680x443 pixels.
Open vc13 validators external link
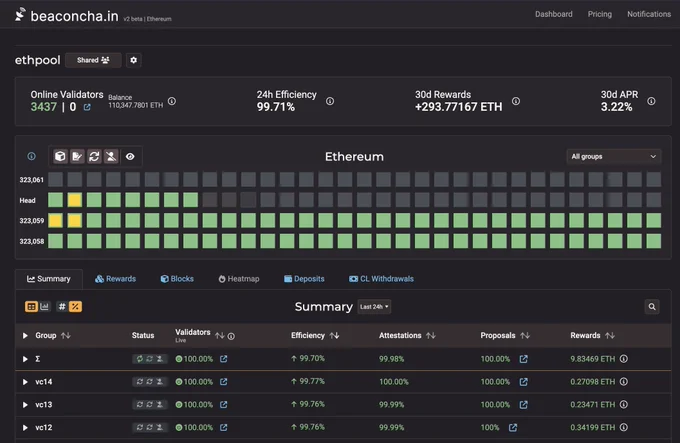(x=223, y=404)
